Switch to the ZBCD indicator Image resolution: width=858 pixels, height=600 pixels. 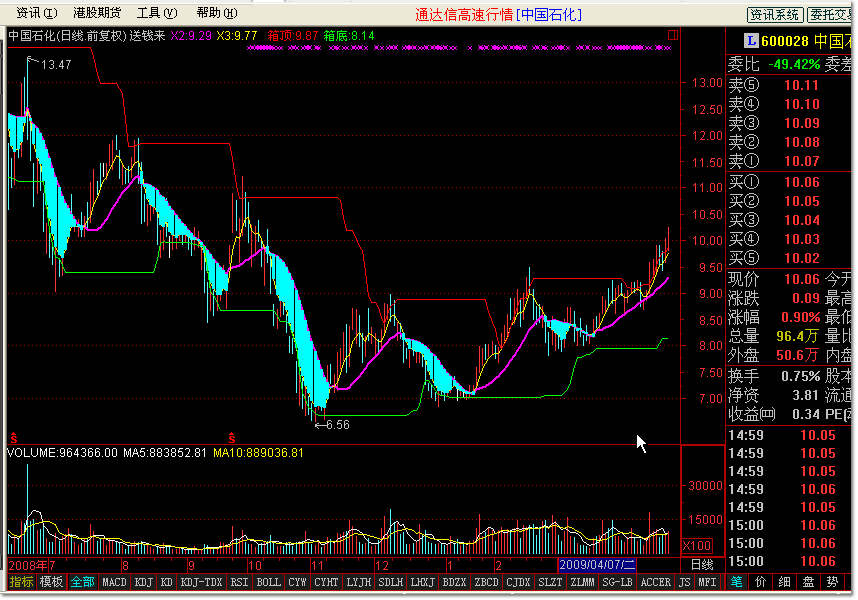point(486,582)
